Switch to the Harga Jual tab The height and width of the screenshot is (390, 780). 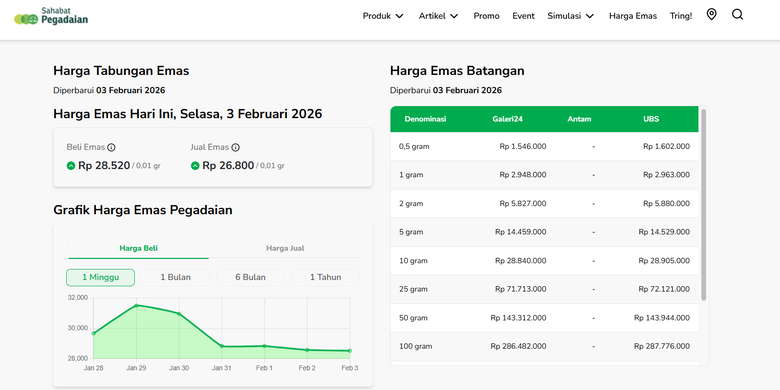point(285,248)
